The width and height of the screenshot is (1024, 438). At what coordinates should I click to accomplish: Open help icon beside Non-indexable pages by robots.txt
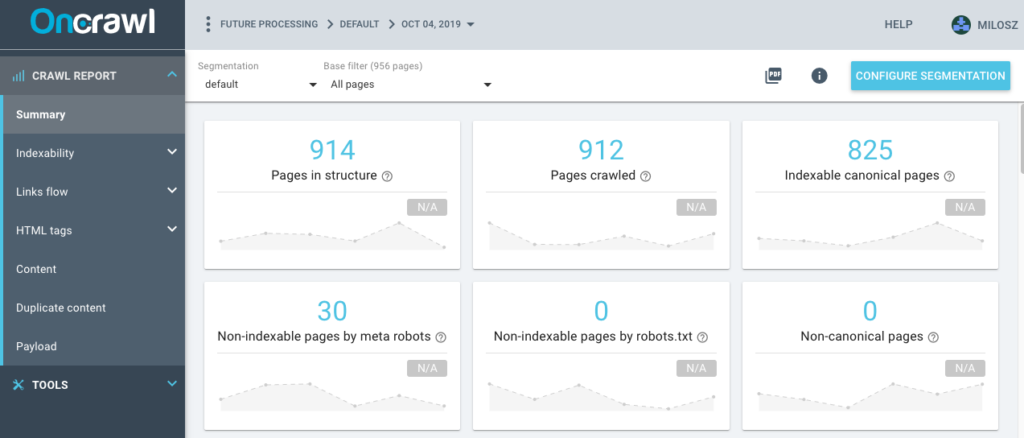(703, 337)
